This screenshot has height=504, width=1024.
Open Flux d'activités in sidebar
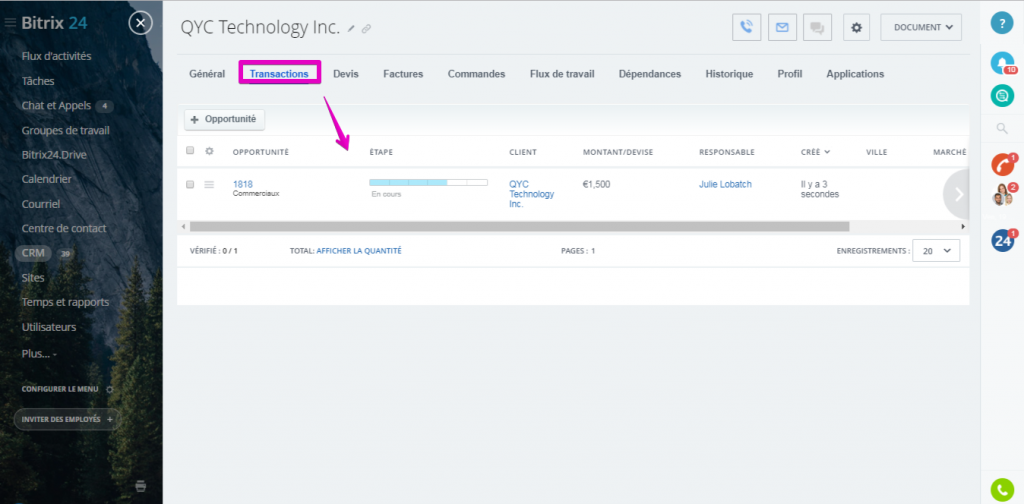click(56, 56)
